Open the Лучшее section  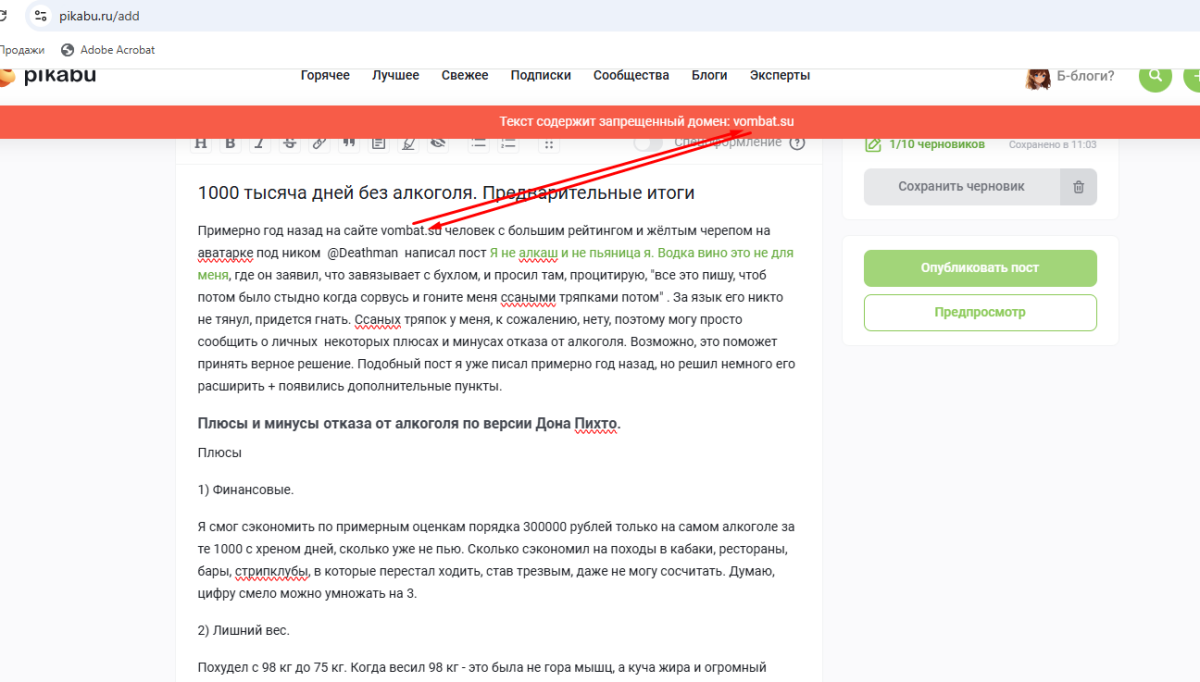(396, 75)
